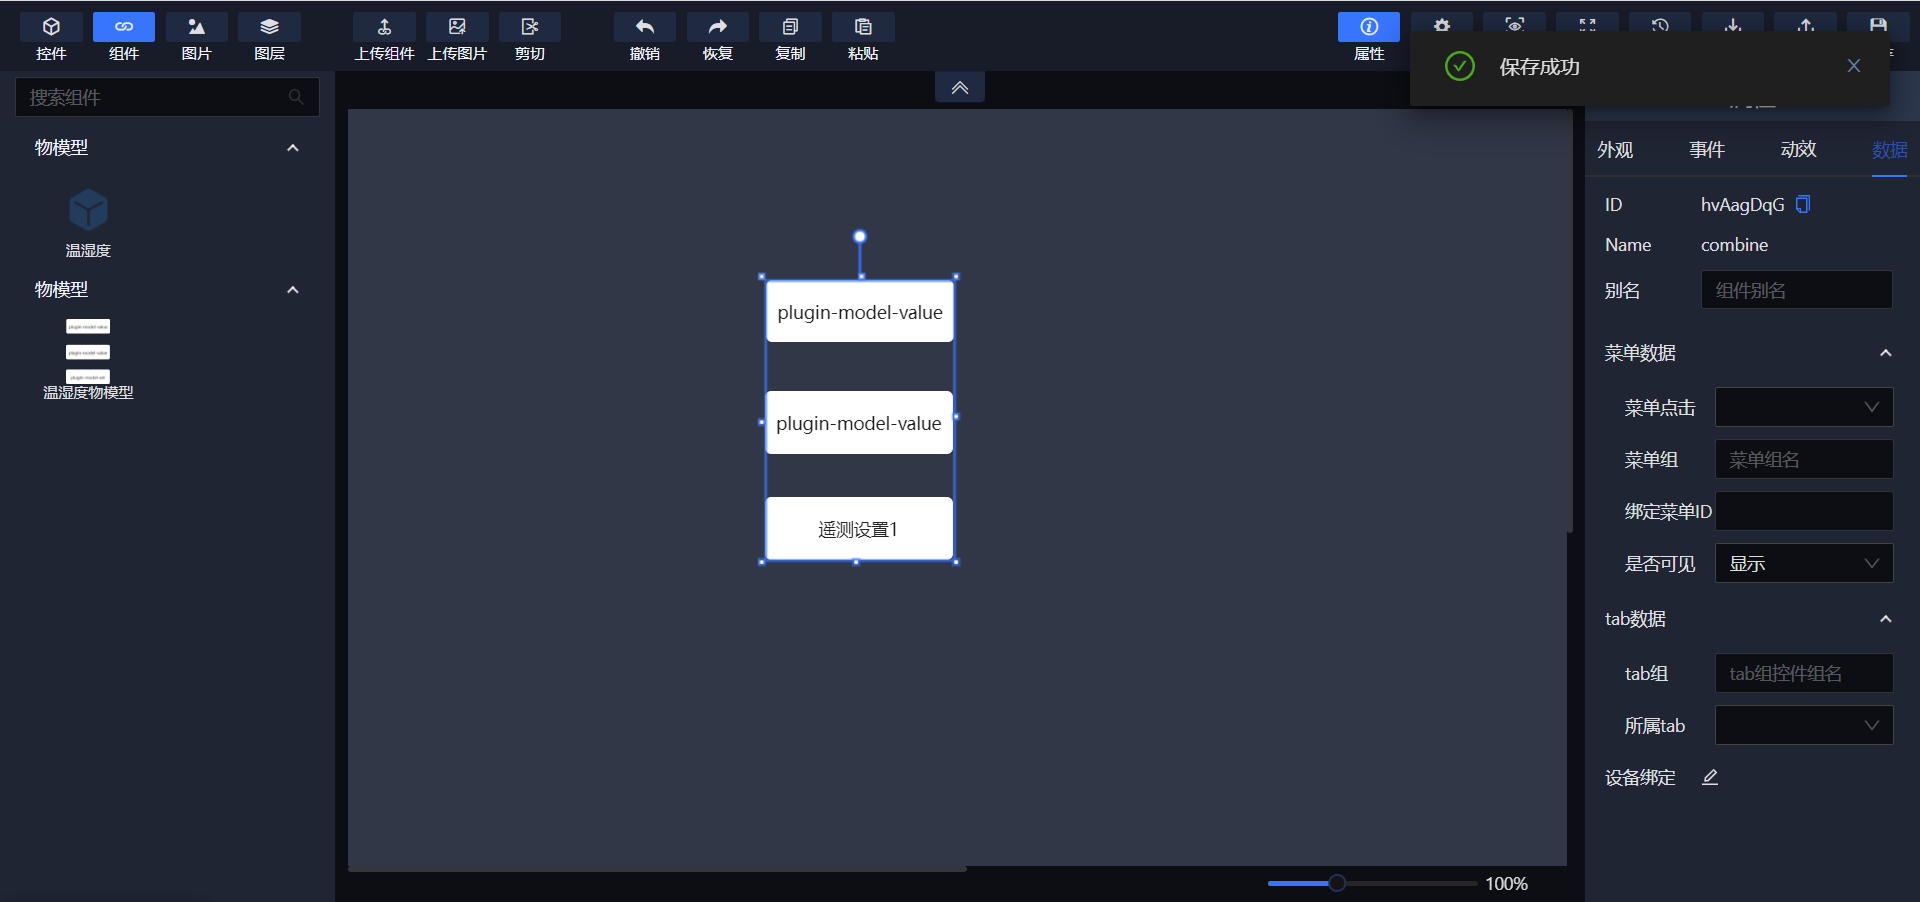Open settings via the gear icon
This screenshot has width=1920, height=902.
coord(1442,24)
